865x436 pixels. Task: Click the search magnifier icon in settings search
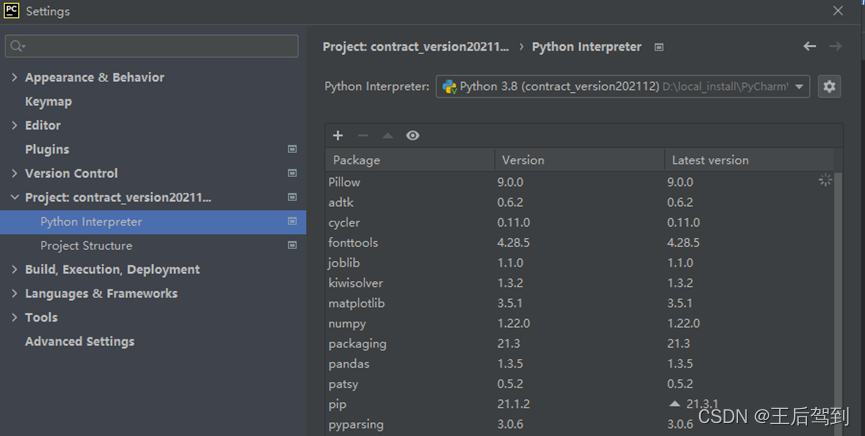click(17, 46)
